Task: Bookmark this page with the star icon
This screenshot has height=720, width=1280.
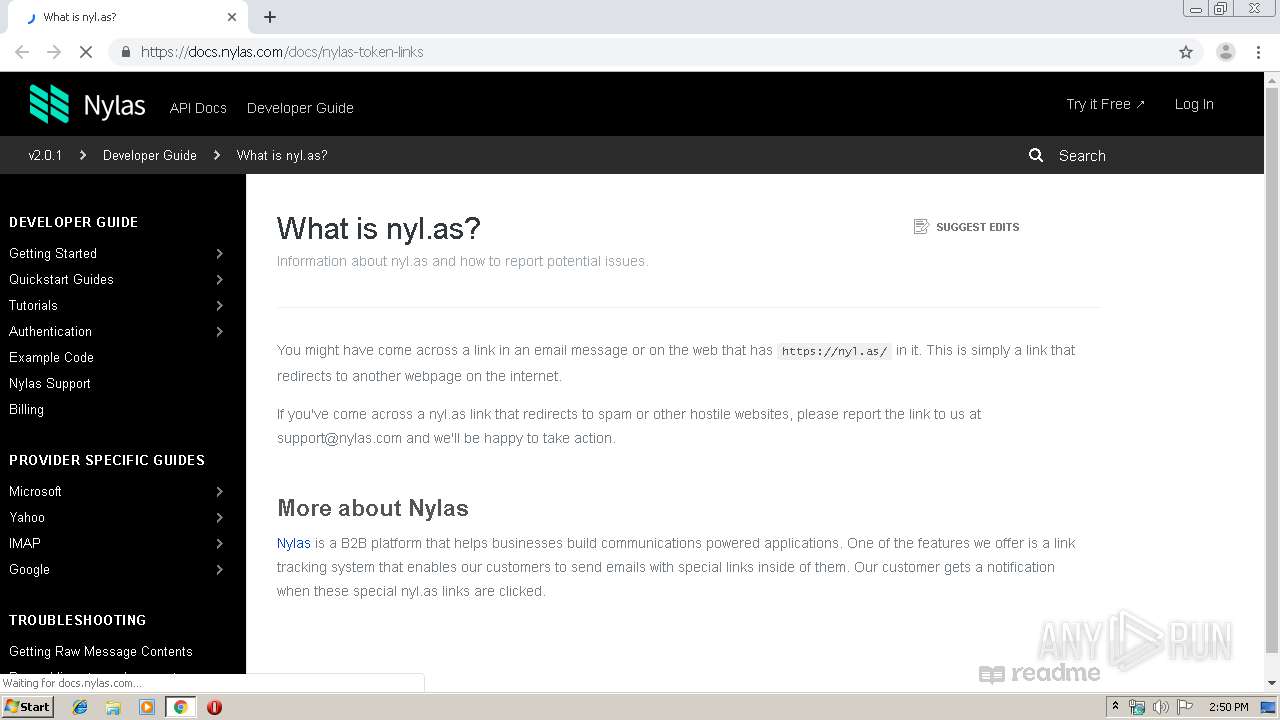Action: (1186, 52)
